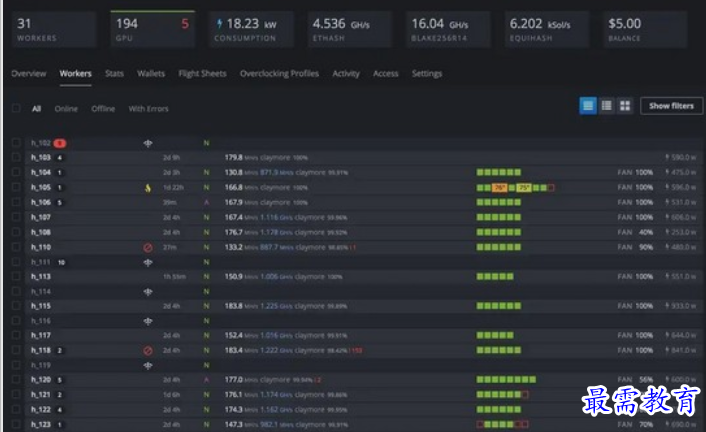The image size is (706, 432).
Task: Tick checkbox for worker h_102
Action: (16, 143)
